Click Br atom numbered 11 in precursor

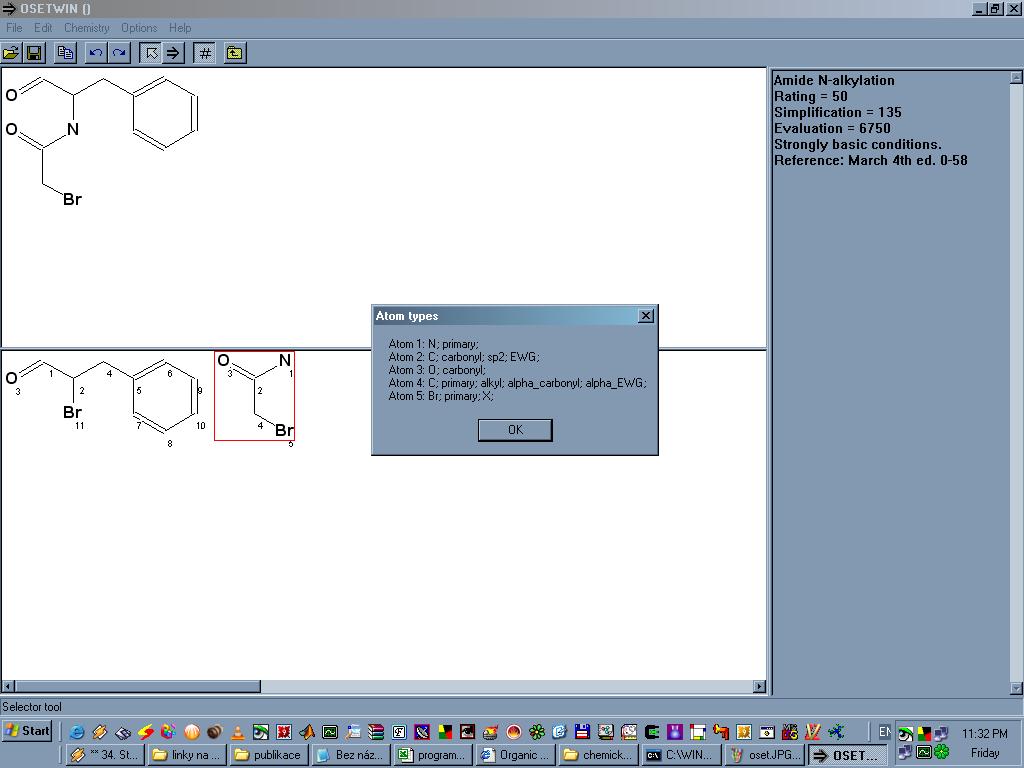pyautogui.click(x=72, y=412)
